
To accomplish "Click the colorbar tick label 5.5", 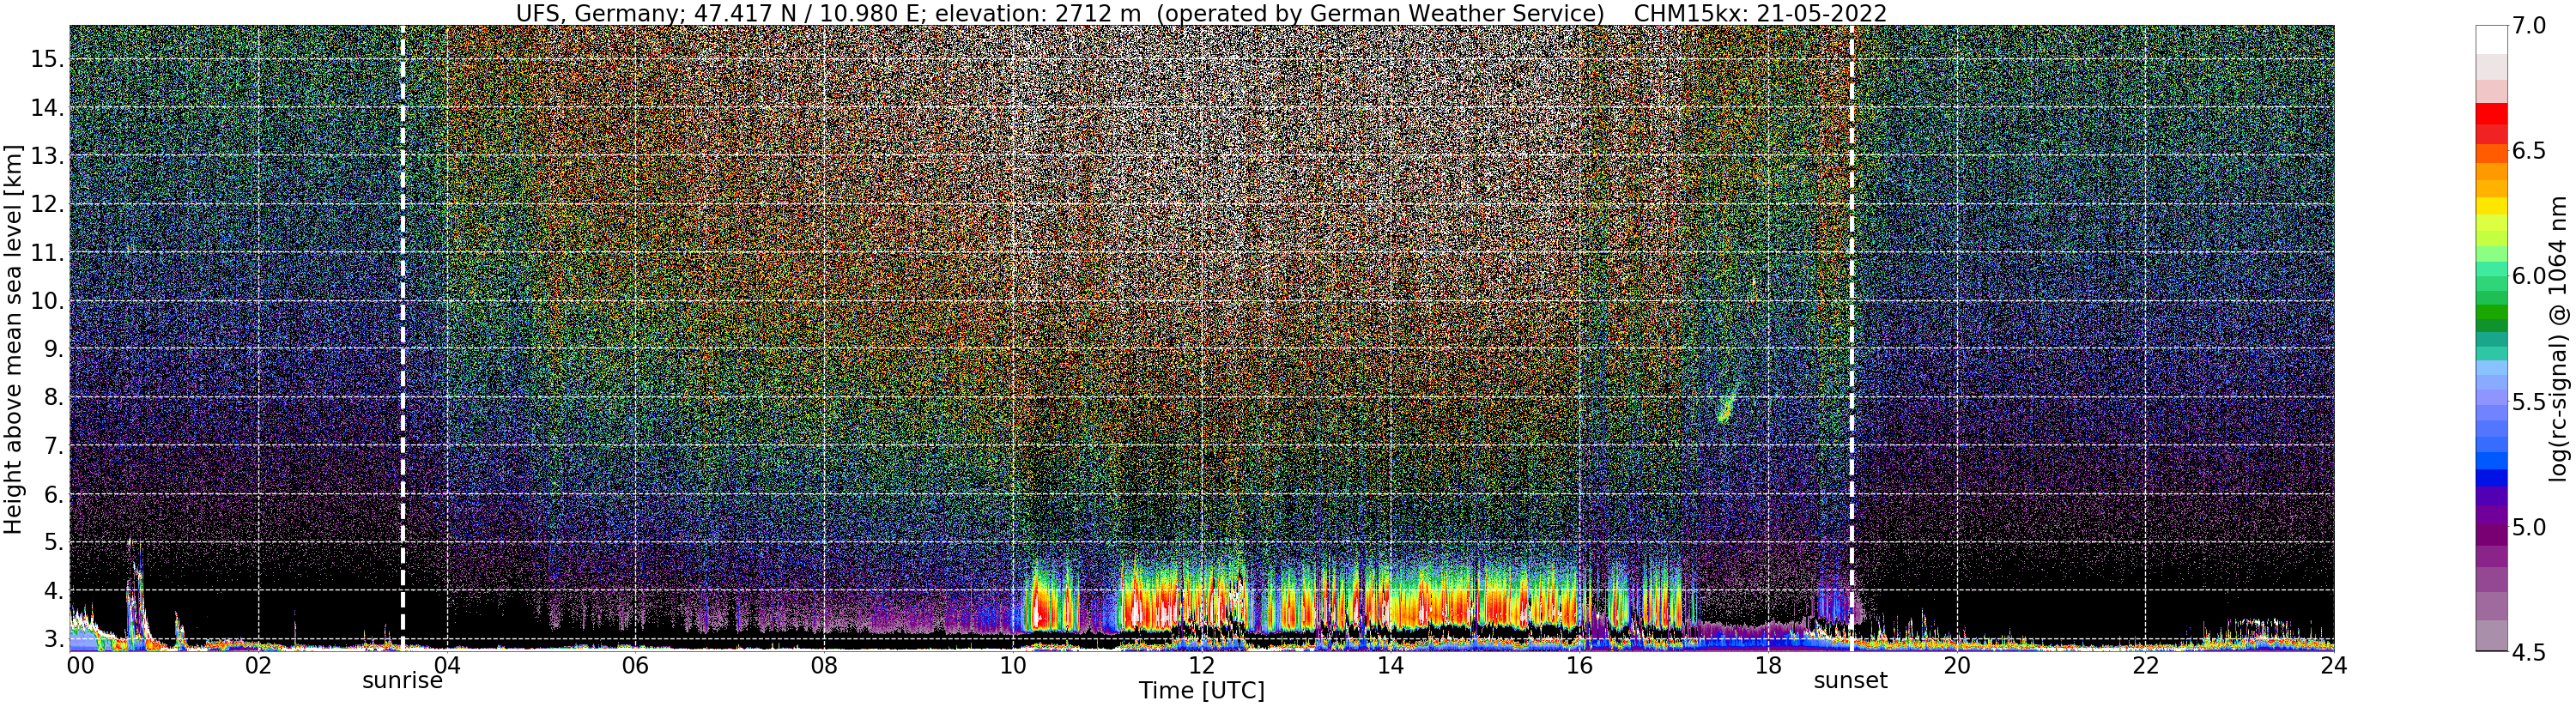I will 2528,402.
